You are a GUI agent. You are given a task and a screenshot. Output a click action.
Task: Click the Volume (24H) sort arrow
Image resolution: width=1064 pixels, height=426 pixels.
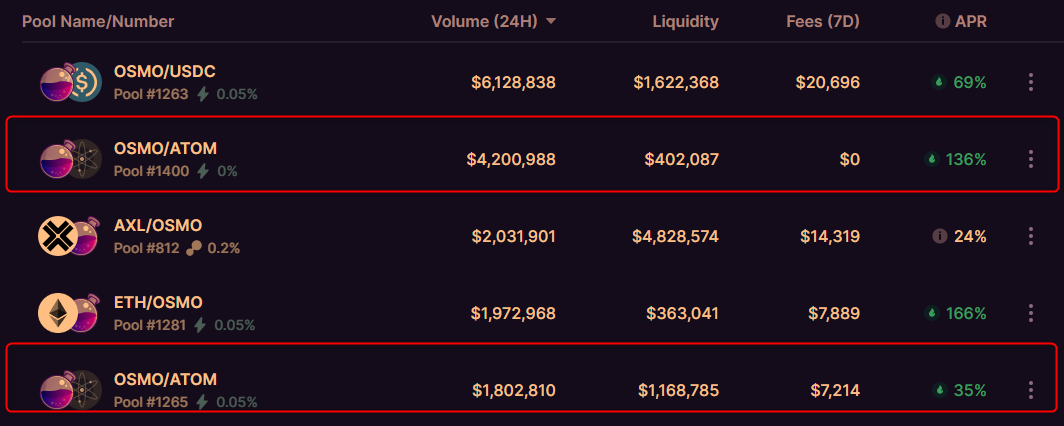[551, 21]
